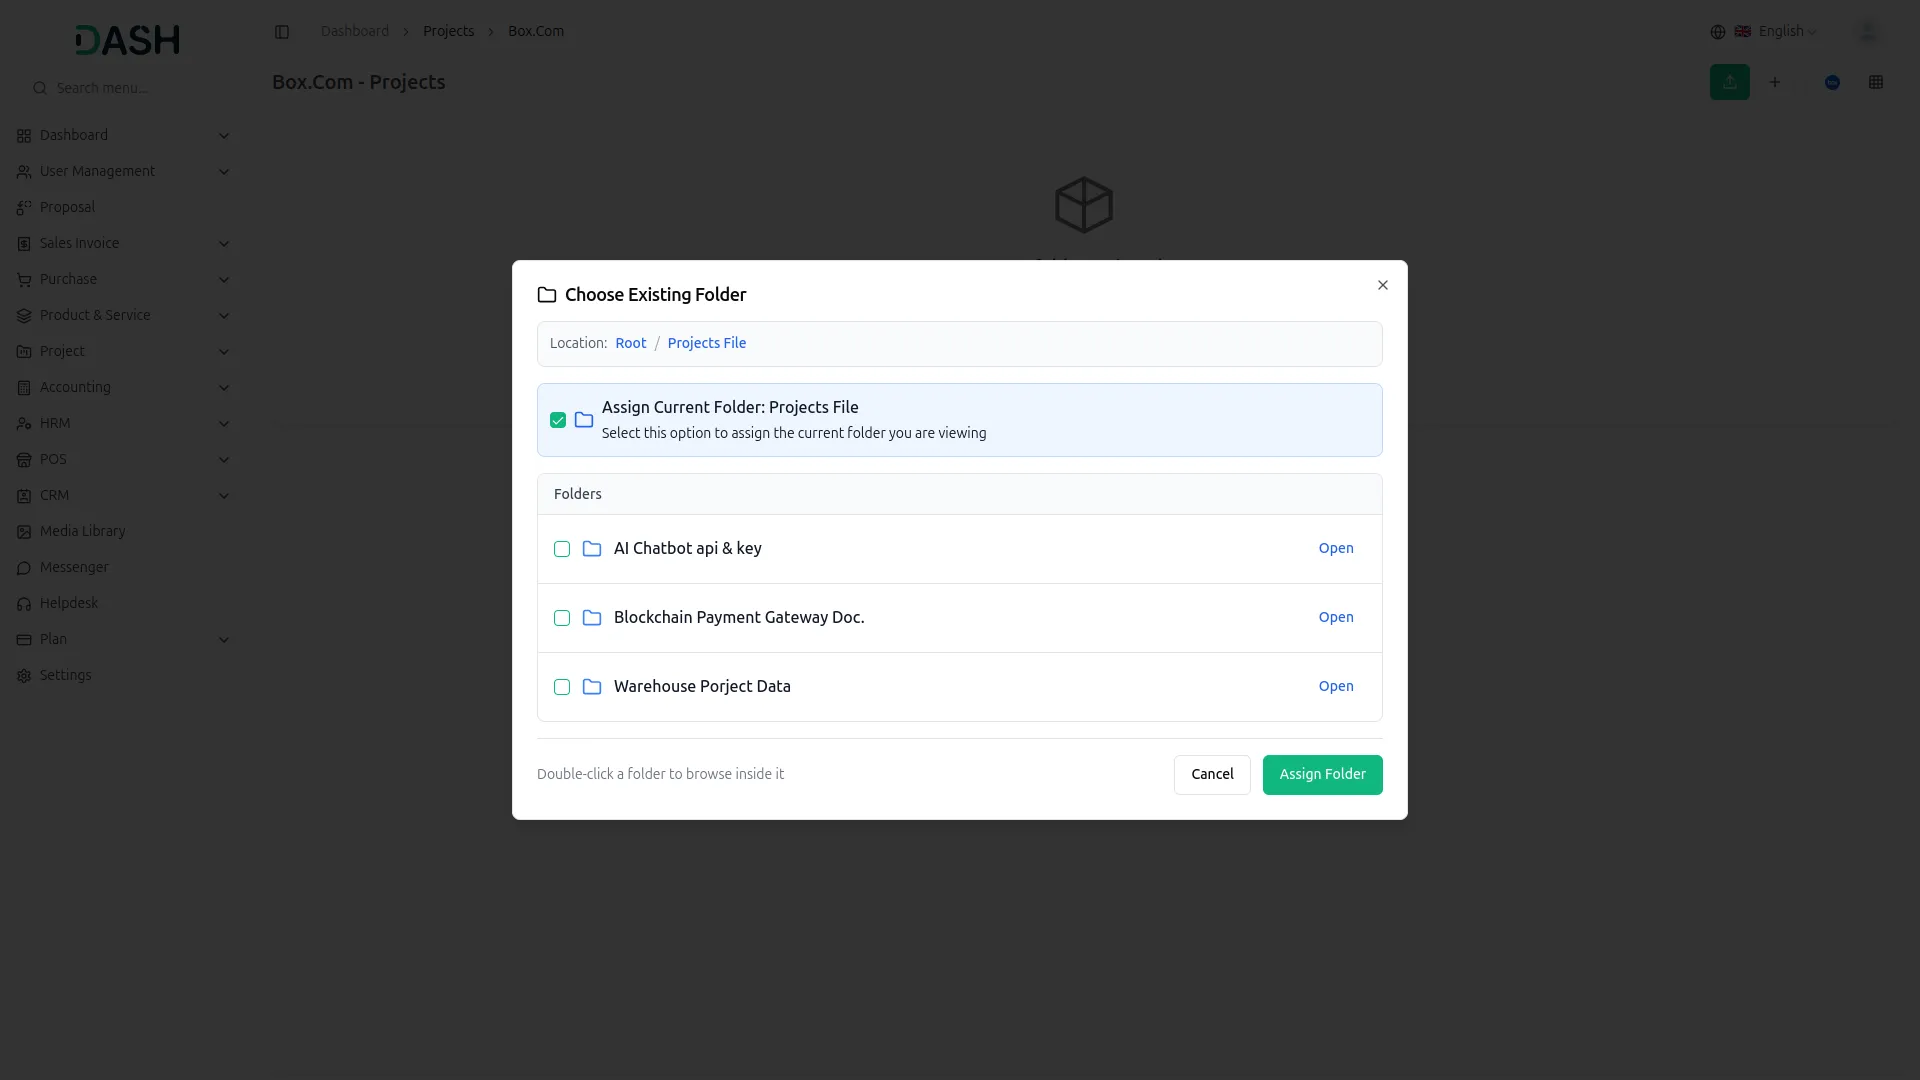Click the Assign Folder button

tap(1322, 775)
